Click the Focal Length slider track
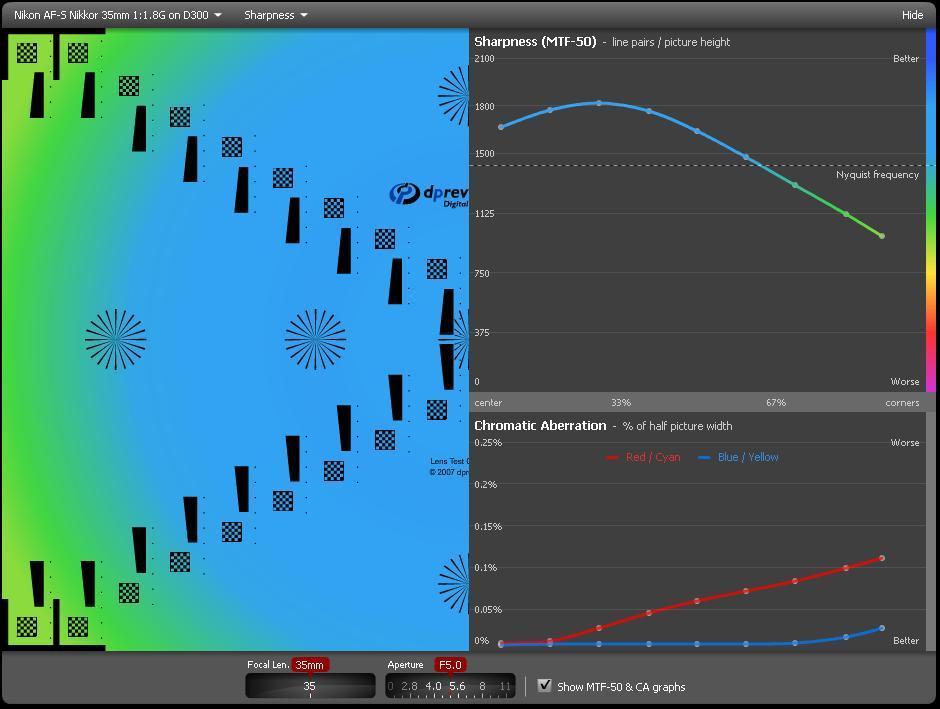 [310, 686]
